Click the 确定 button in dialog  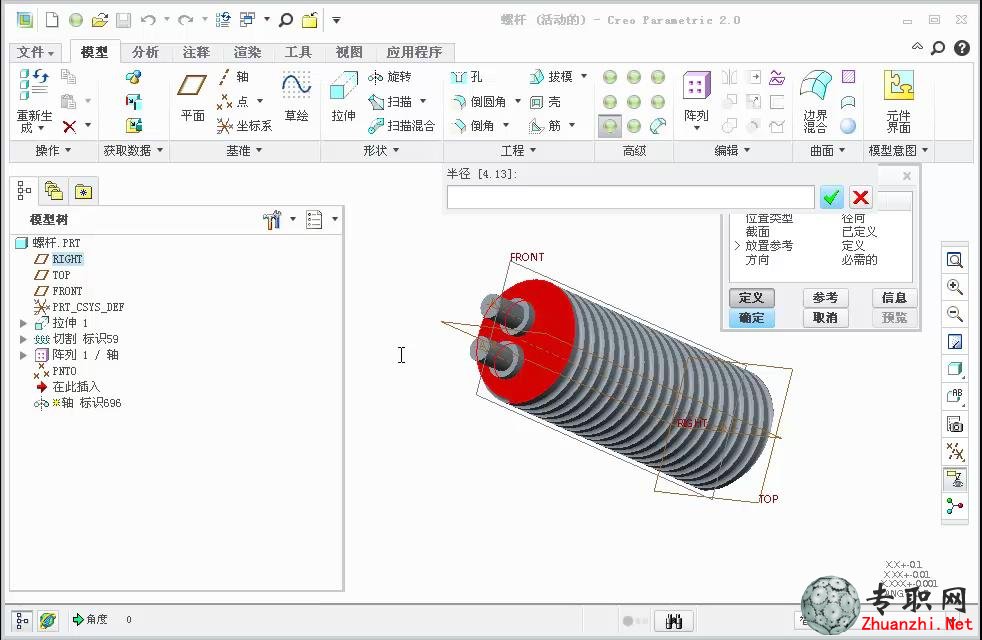click(x=752, y=317)
